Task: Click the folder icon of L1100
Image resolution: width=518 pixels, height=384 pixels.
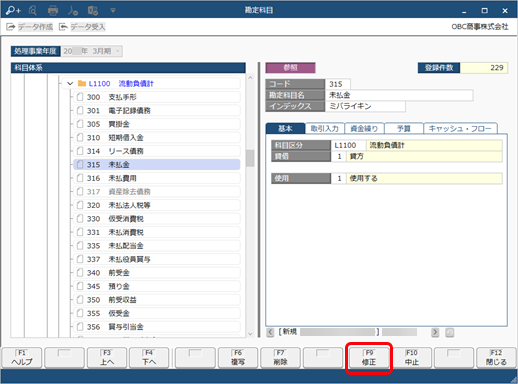Action: pos(82,83)
